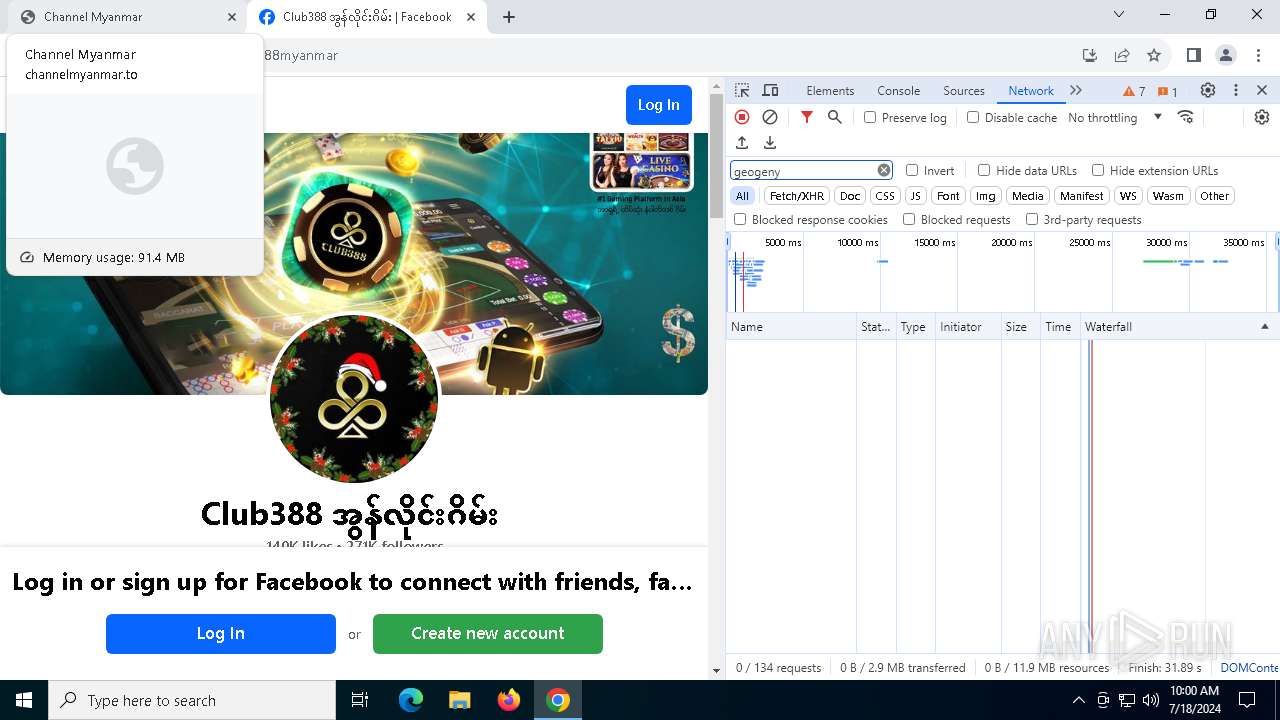
Task: Open Network panel settings gear
Action: pyautogui.click(x=1262, y=117)
